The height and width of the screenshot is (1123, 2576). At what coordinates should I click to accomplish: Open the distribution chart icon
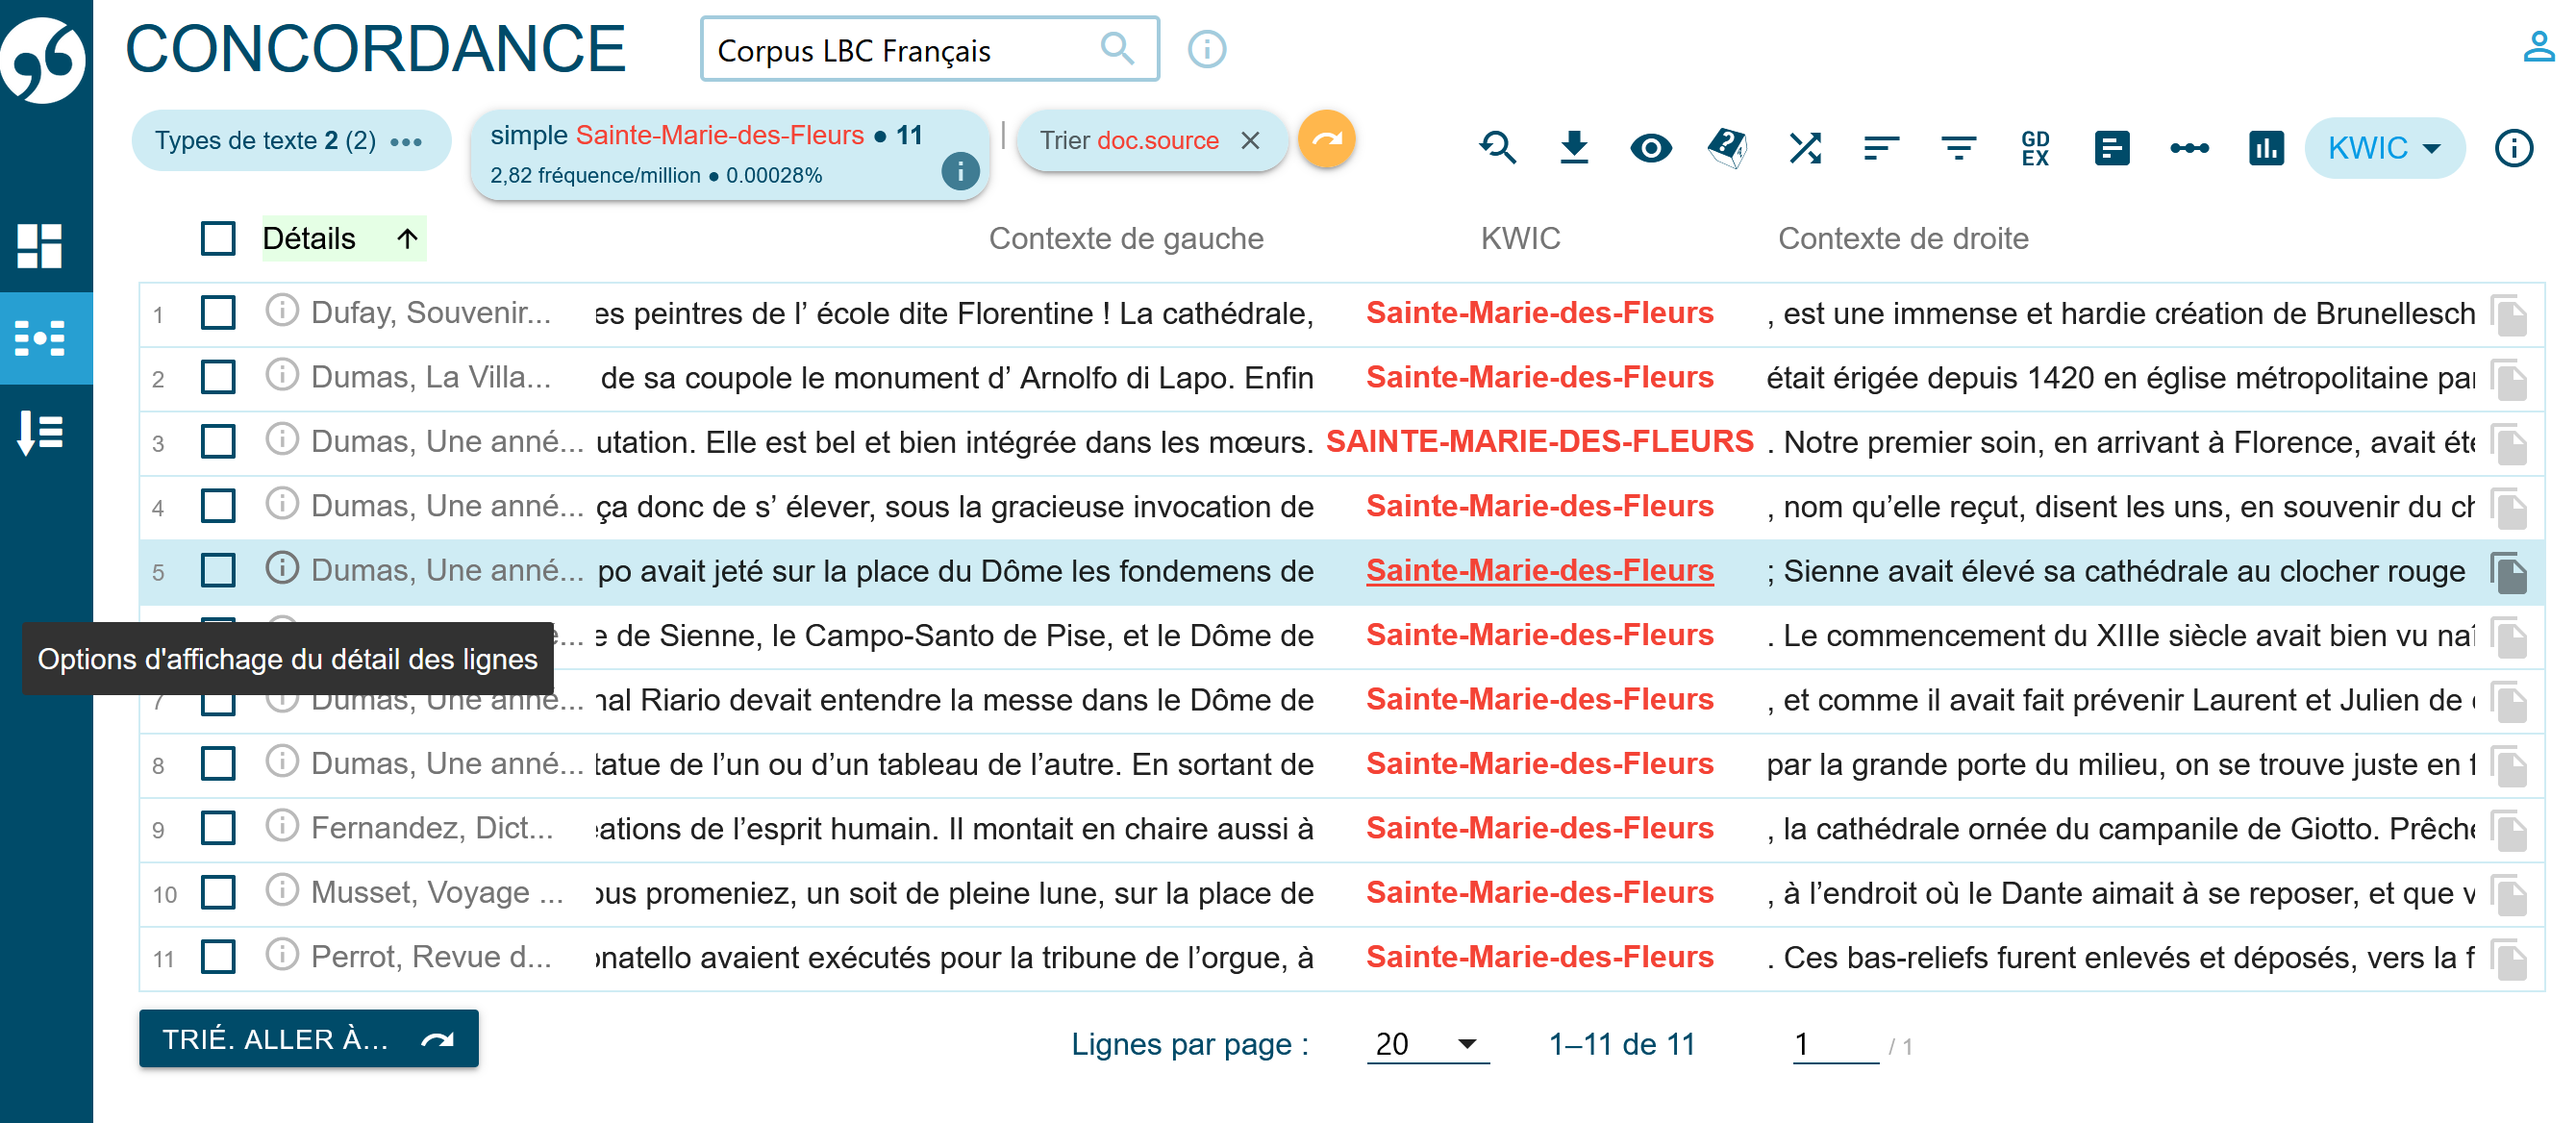click(2266, 148)
